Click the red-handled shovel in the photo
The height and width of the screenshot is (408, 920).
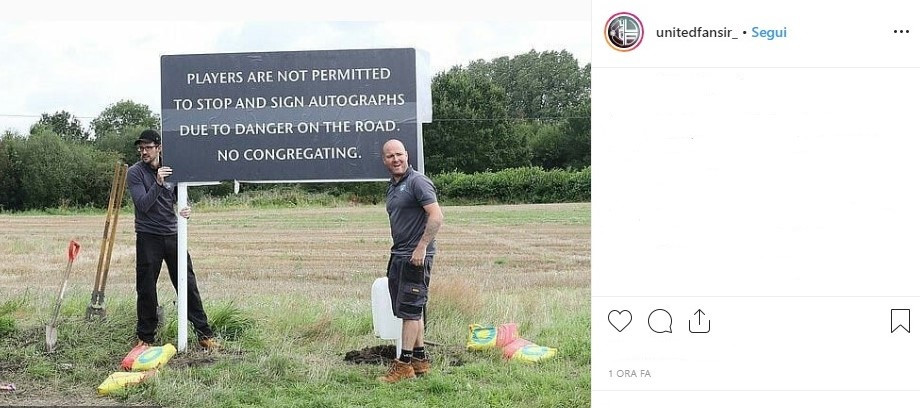pos(62,295)
